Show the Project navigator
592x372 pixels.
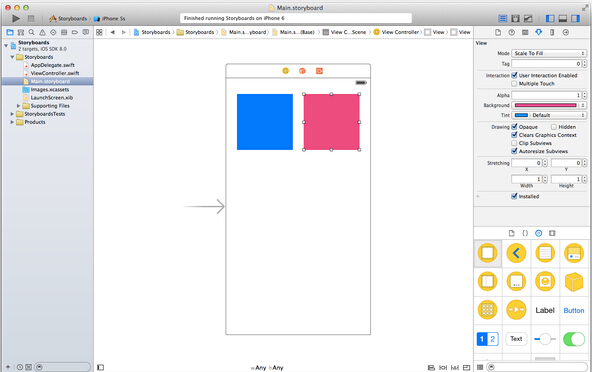(10, 32)
